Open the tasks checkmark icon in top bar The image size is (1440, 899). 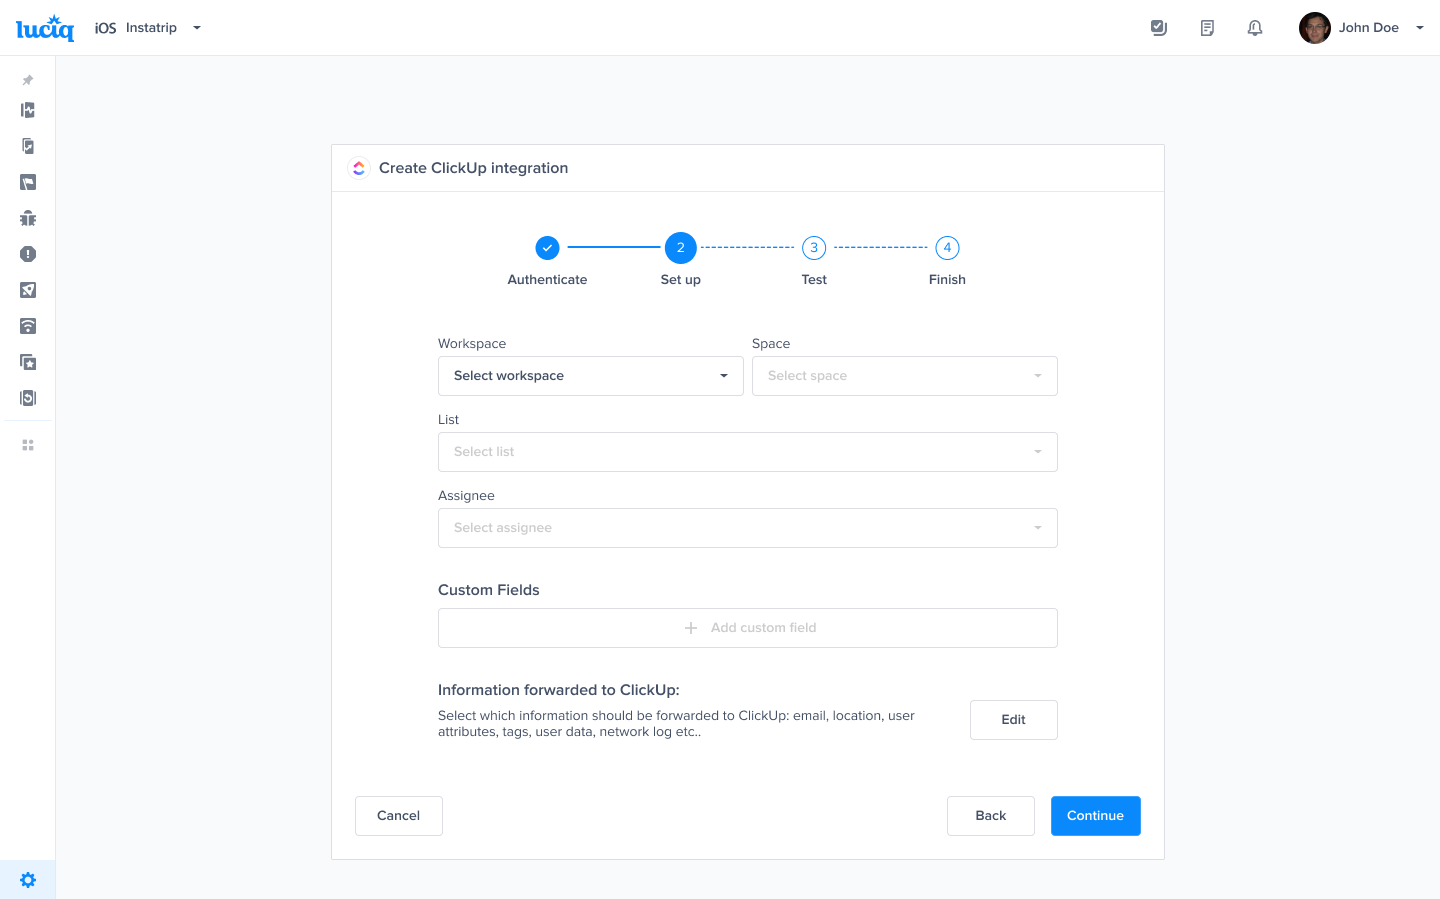point(1159,27)
